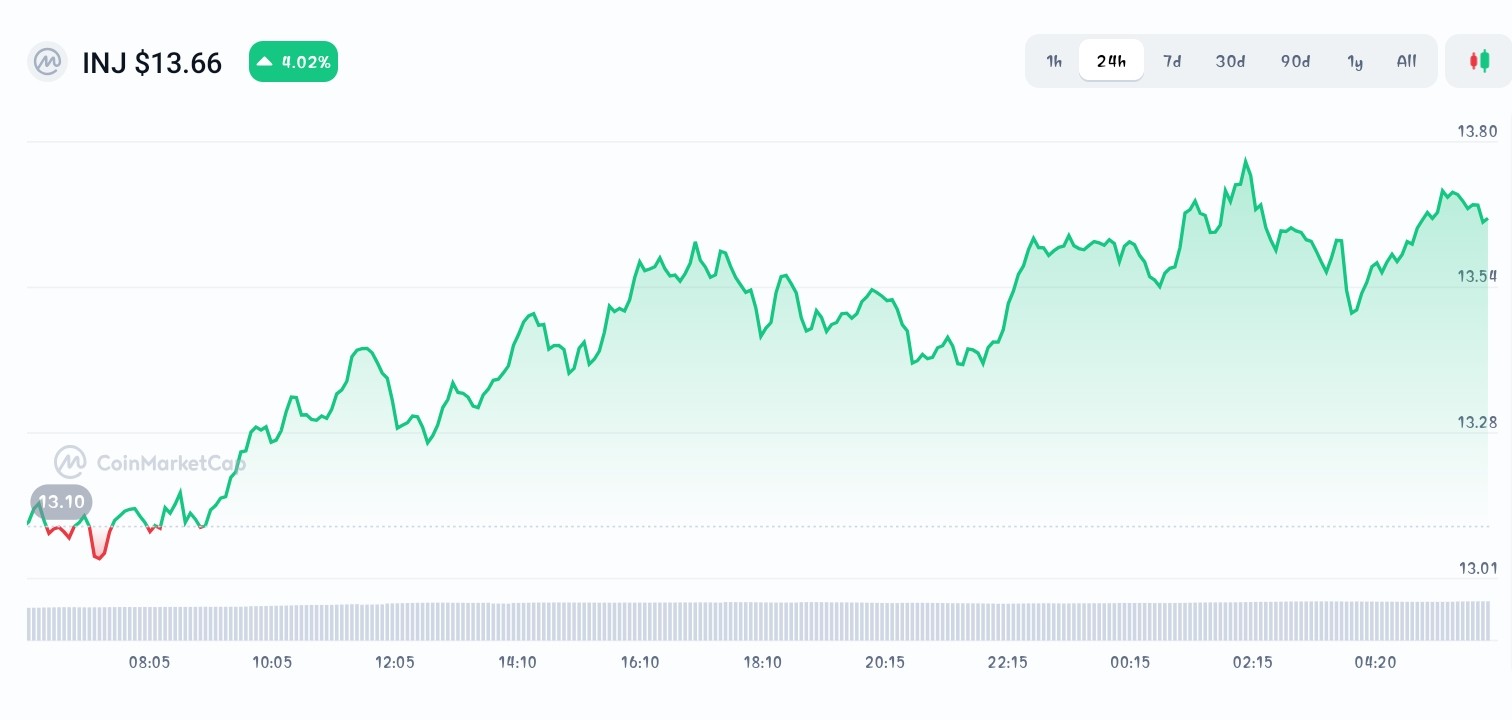Select the All time range tab
1512x720 pixels.
(1407, 61)
